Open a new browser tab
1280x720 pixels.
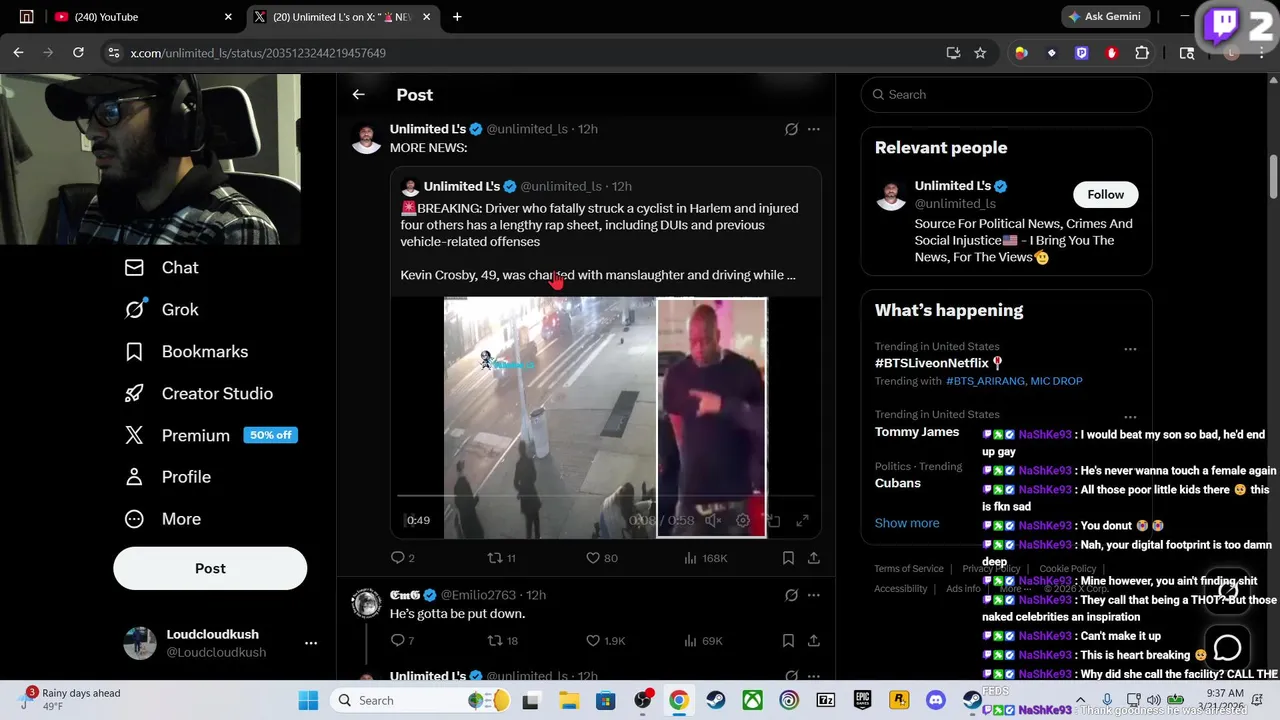pos(457,17)
